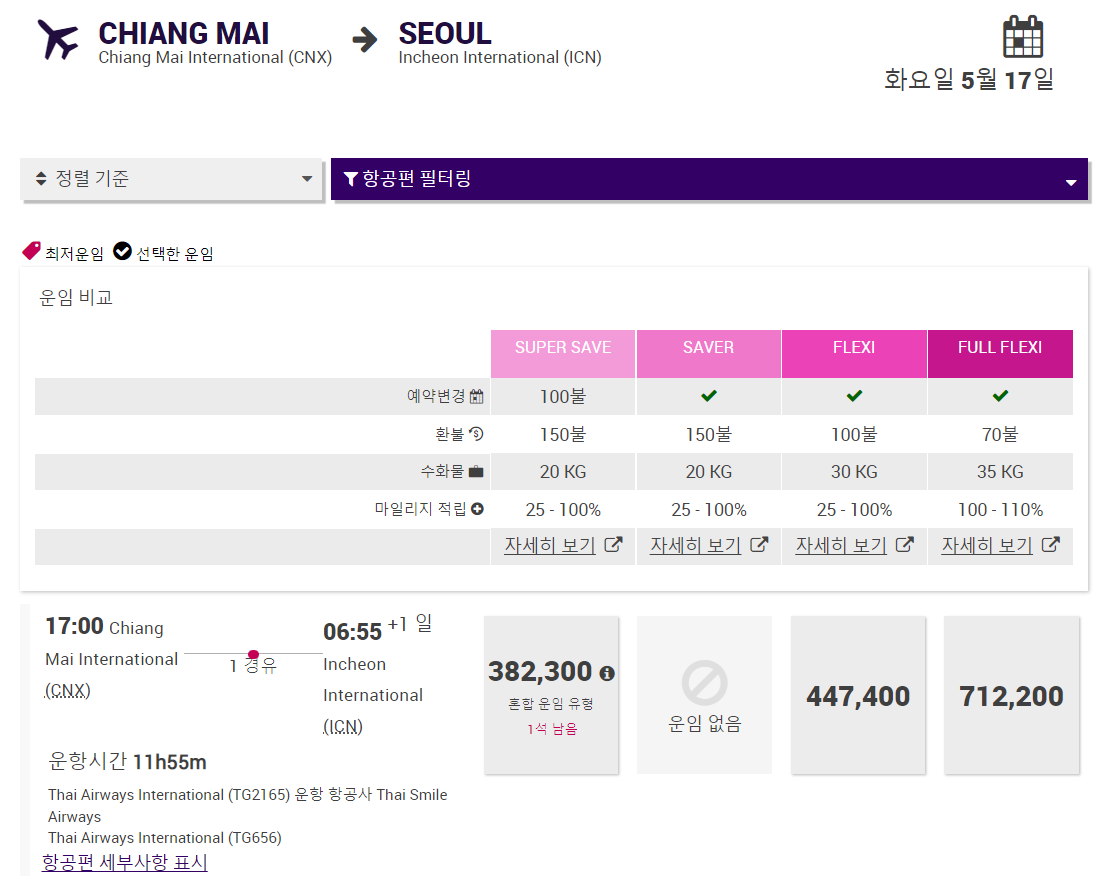Click the calendar icon beside 예약변경
This screenshot has width=1096, height=876.
tap(477, 396)
